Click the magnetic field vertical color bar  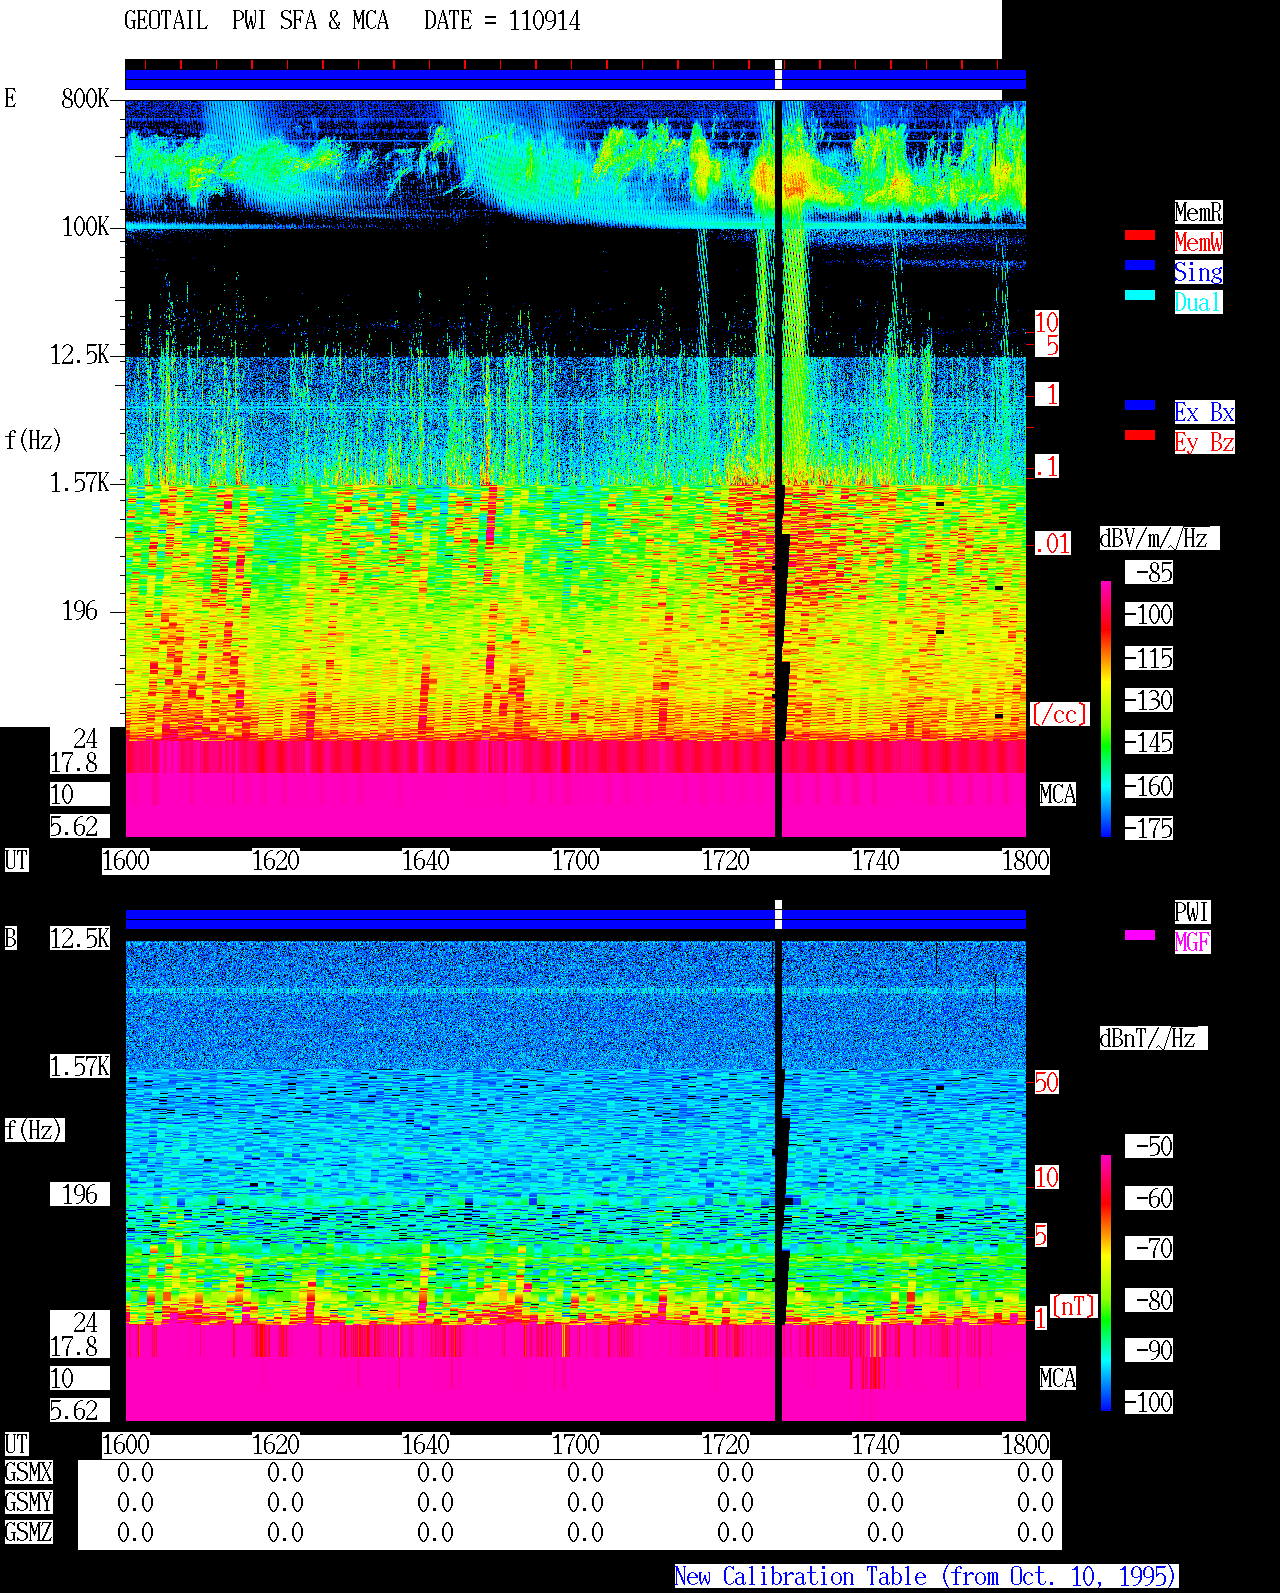coord(1106,1283)
